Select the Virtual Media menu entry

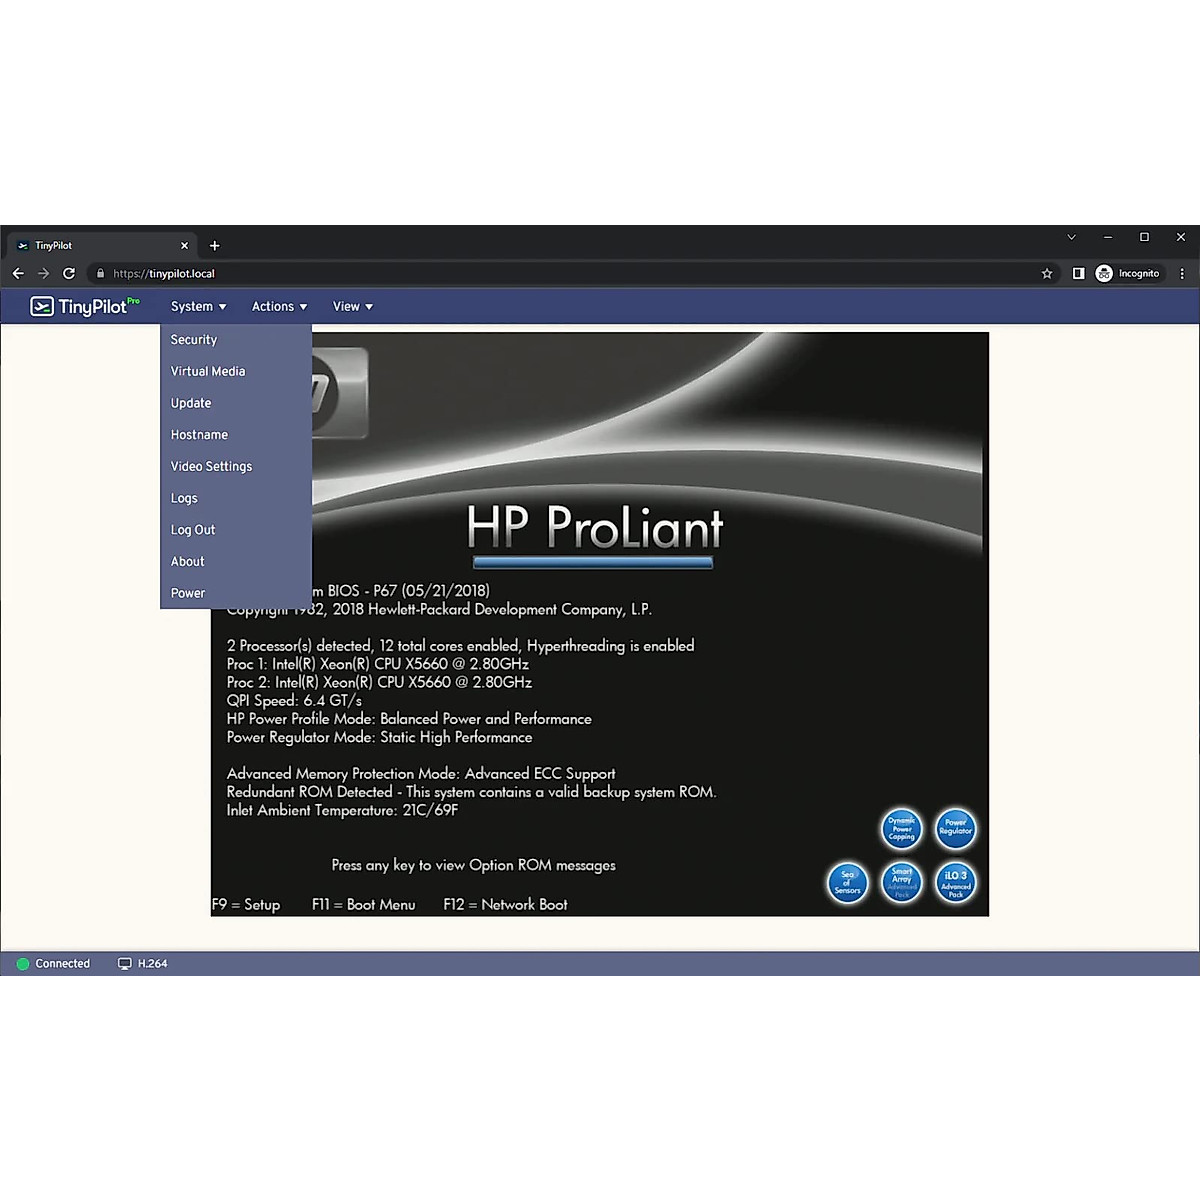(207, 371)
